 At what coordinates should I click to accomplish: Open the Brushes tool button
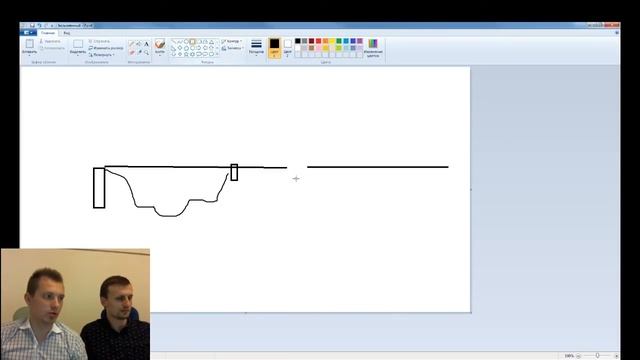point(160,47)
